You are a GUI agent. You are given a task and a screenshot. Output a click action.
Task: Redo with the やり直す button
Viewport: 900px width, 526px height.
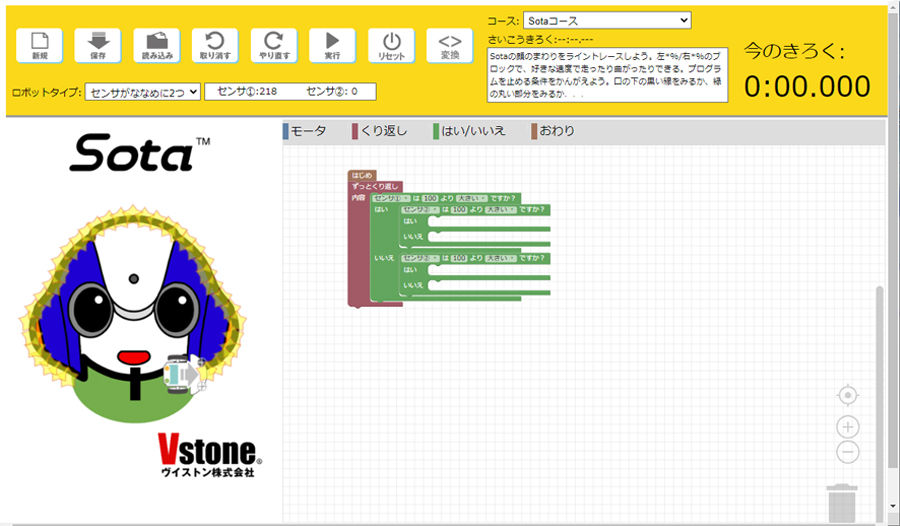tap(274, 45)
